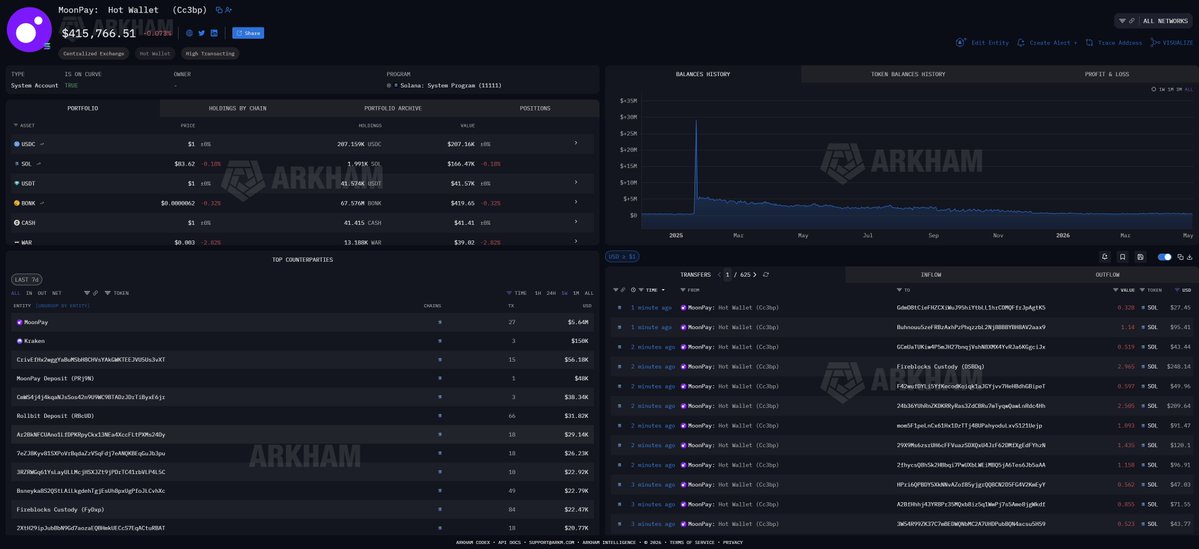1199x549 pixels.
Task: Click Trace Address link
Action: (1114, 43)
